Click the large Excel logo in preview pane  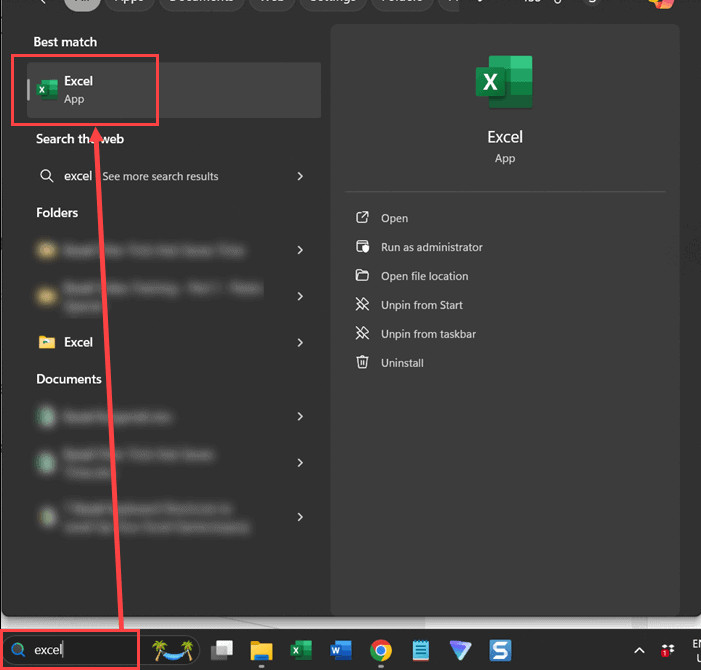click(x=504, y=82)
